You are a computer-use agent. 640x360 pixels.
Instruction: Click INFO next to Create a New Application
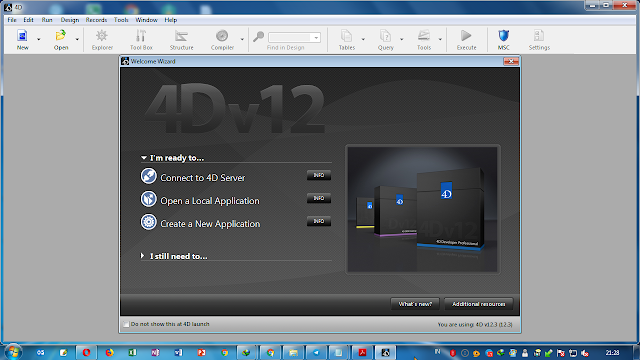[x=319, y=221]
